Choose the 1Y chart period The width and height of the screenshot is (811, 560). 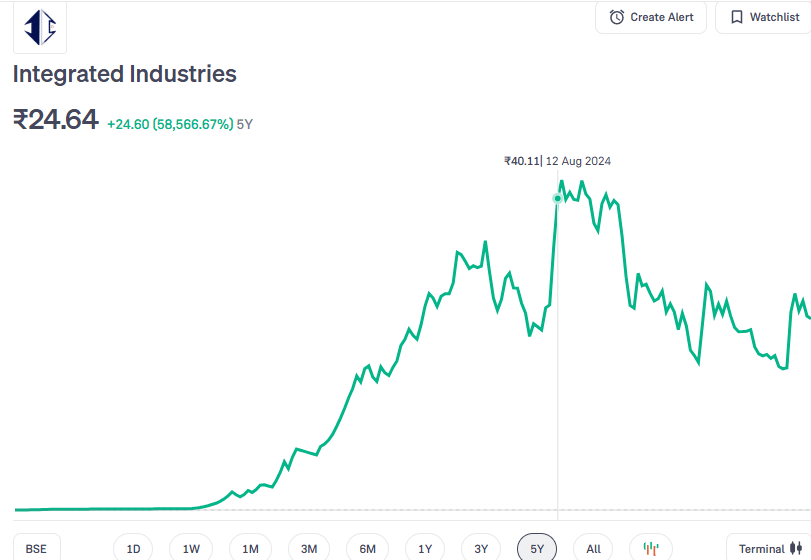point(425,548)
